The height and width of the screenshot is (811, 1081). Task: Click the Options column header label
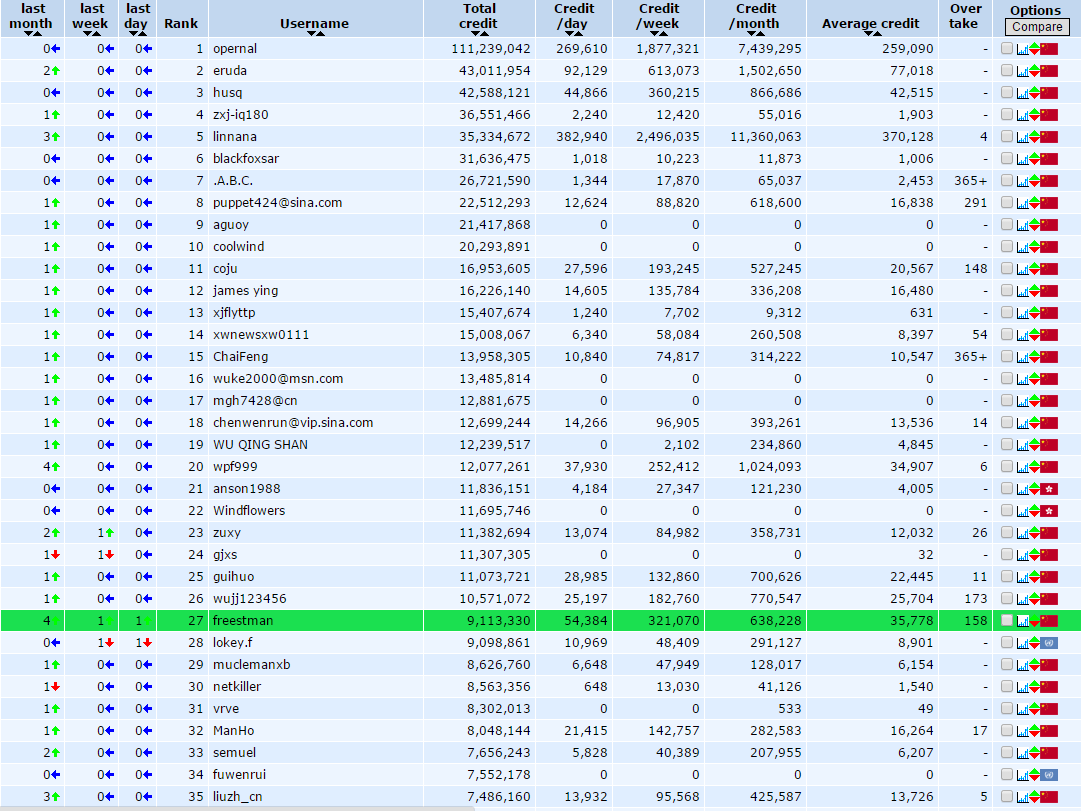[x=1035, y=10]
